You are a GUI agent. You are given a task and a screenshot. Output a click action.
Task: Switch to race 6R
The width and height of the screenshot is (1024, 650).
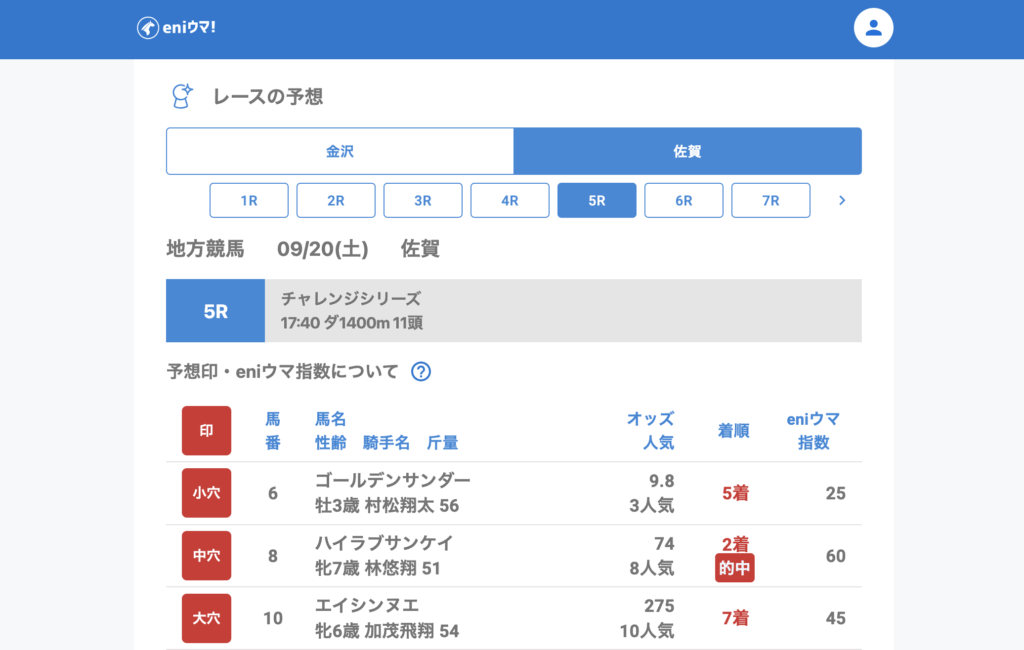pyautogui.click(x=684, y=200)
